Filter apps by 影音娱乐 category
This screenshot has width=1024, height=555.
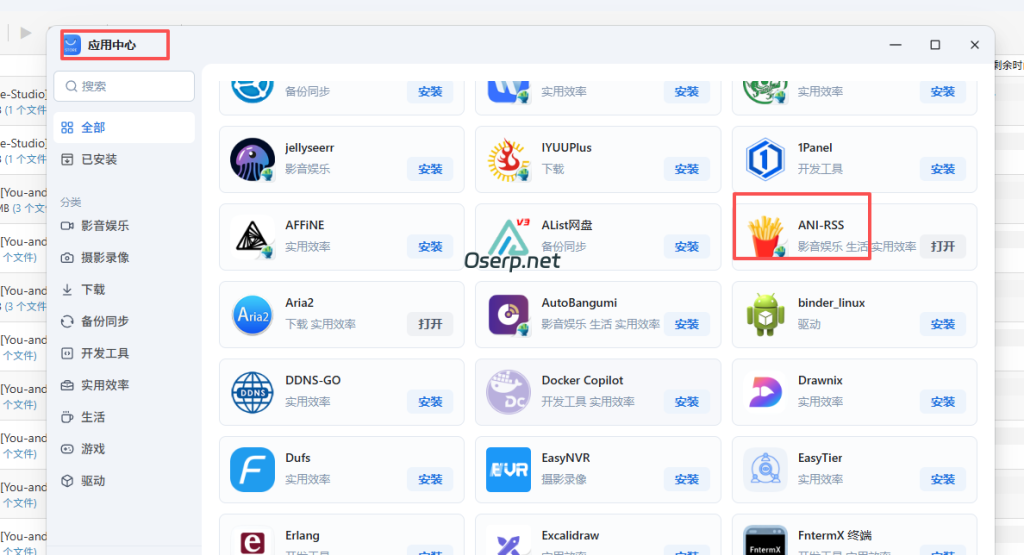click(104, 226)
